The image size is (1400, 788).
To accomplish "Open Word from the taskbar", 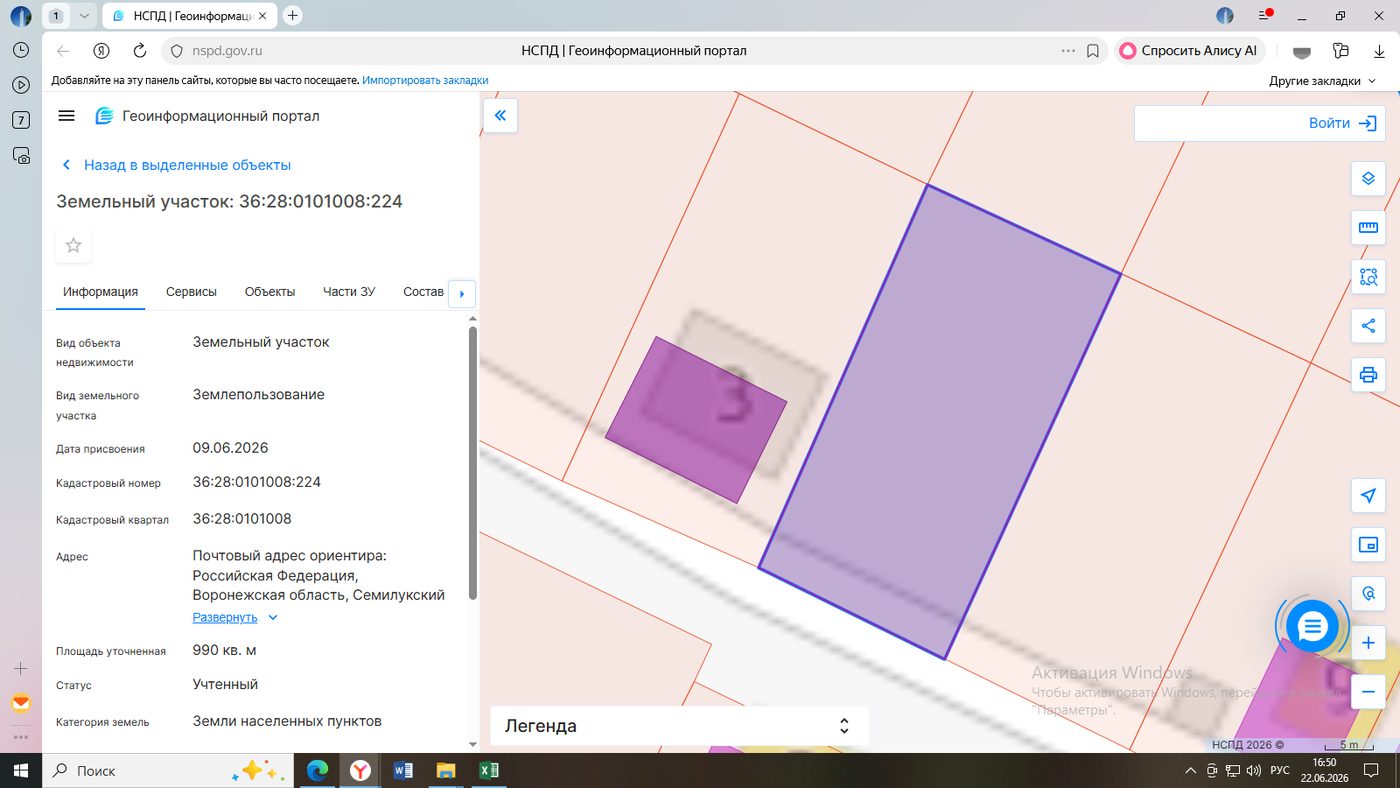I will pos(403,771).
